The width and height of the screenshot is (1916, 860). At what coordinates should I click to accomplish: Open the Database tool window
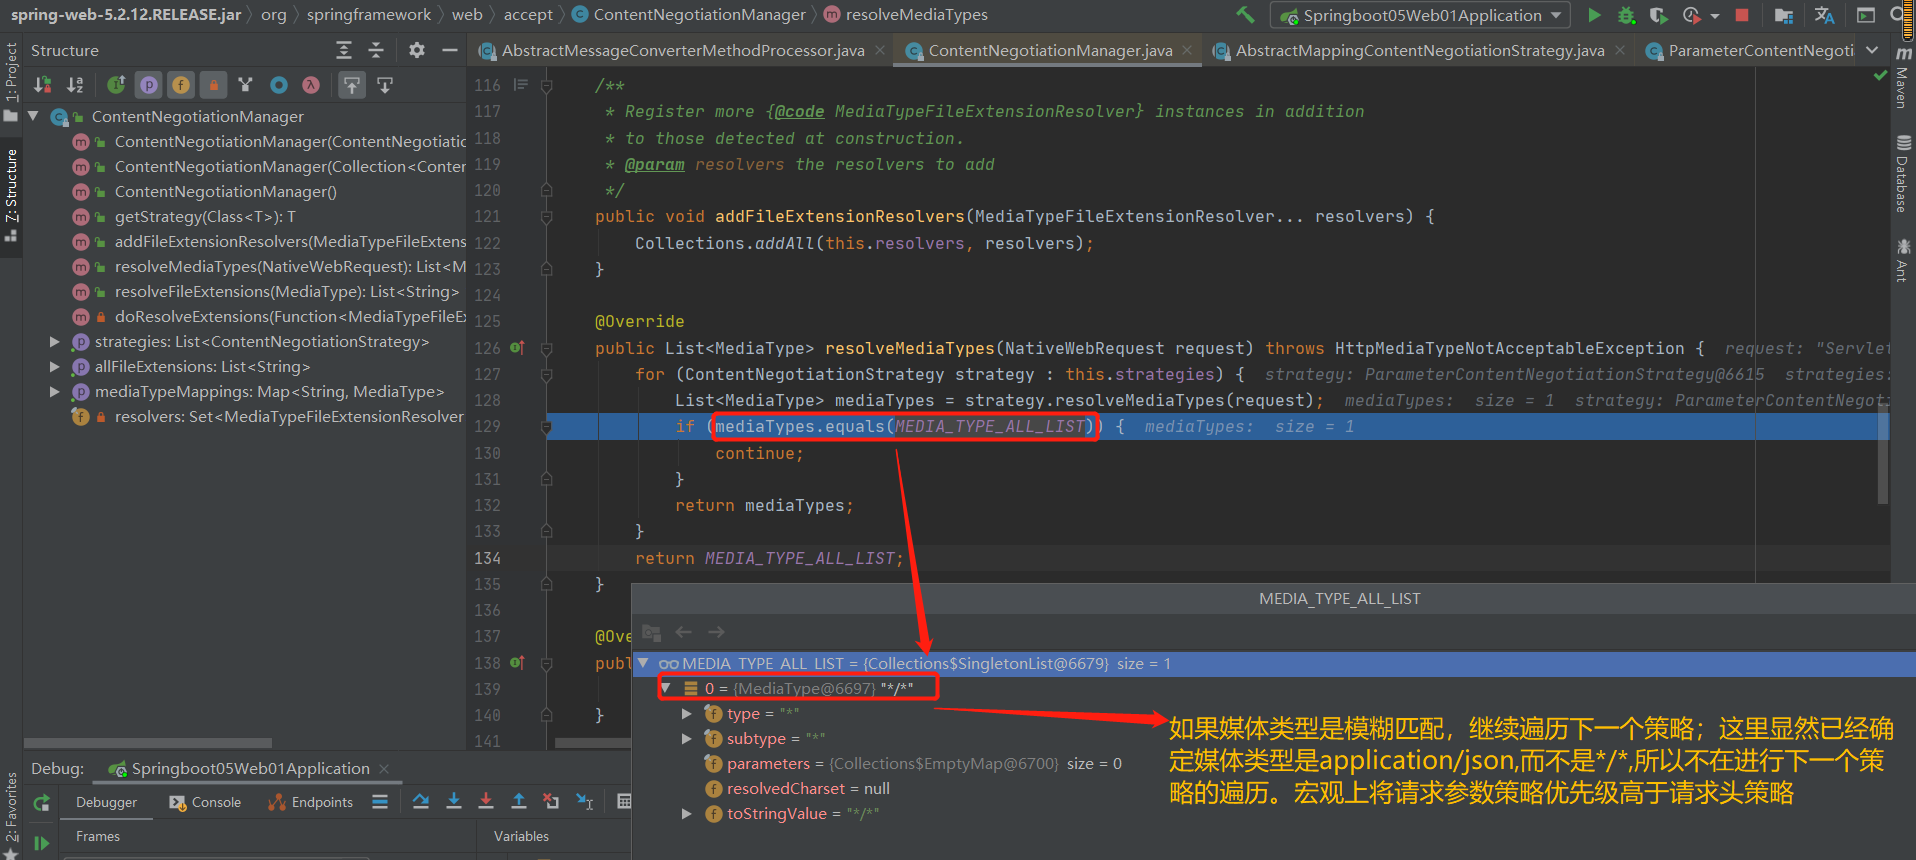coord(1902,173)
